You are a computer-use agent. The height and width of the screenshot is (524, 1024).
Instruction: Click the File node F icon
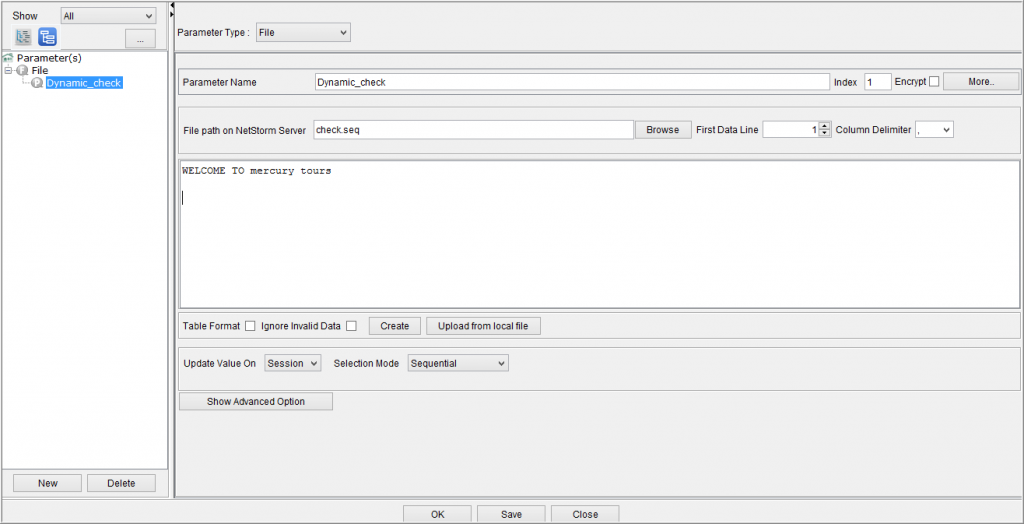pyautogui.click(x=23, y=71)
